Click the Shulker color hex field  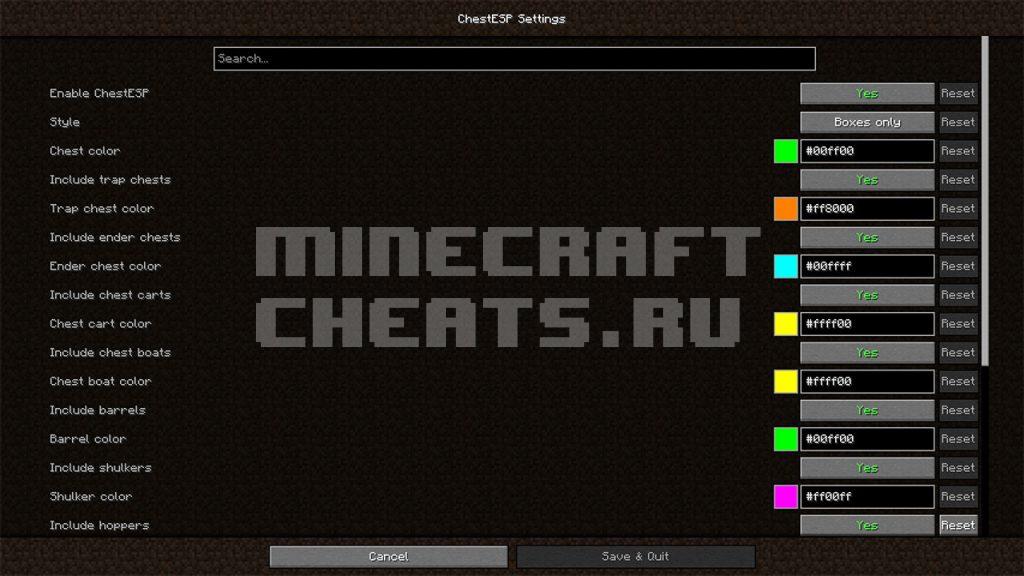click(867, 496)
